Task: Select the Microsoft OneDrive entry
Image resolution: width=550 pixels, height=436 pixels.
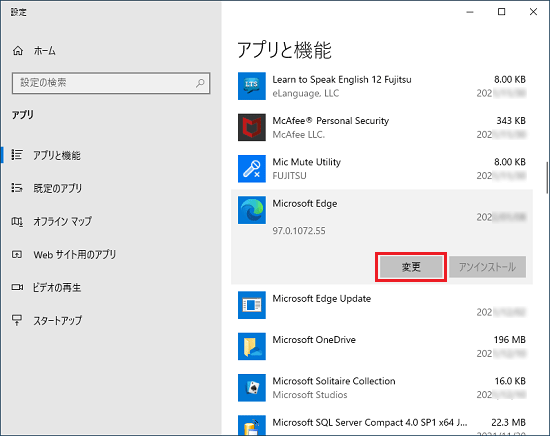Action: point(382,347)
